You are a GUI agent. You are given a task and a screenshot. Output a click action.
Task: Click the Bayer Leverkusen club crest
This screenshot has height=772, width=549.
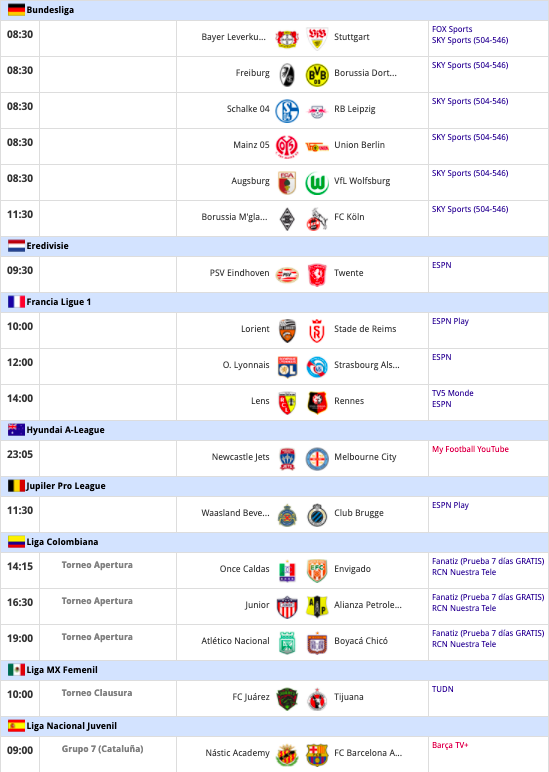(x=287, y=38)
